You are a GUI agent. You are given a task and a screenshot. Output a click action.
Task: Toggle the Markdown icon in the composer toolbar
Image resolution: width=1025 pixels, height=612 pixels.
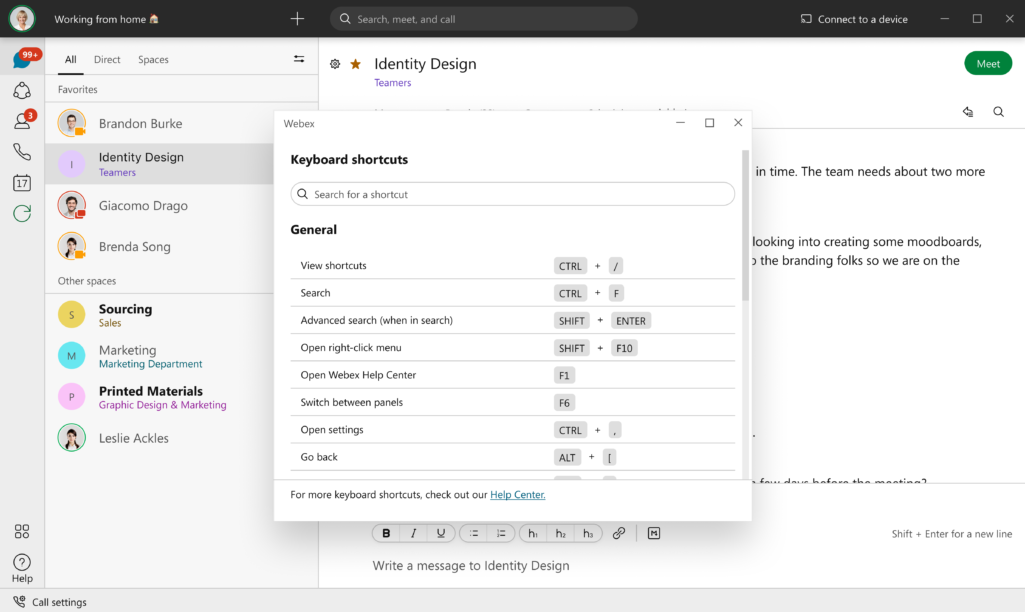(653, 533)
